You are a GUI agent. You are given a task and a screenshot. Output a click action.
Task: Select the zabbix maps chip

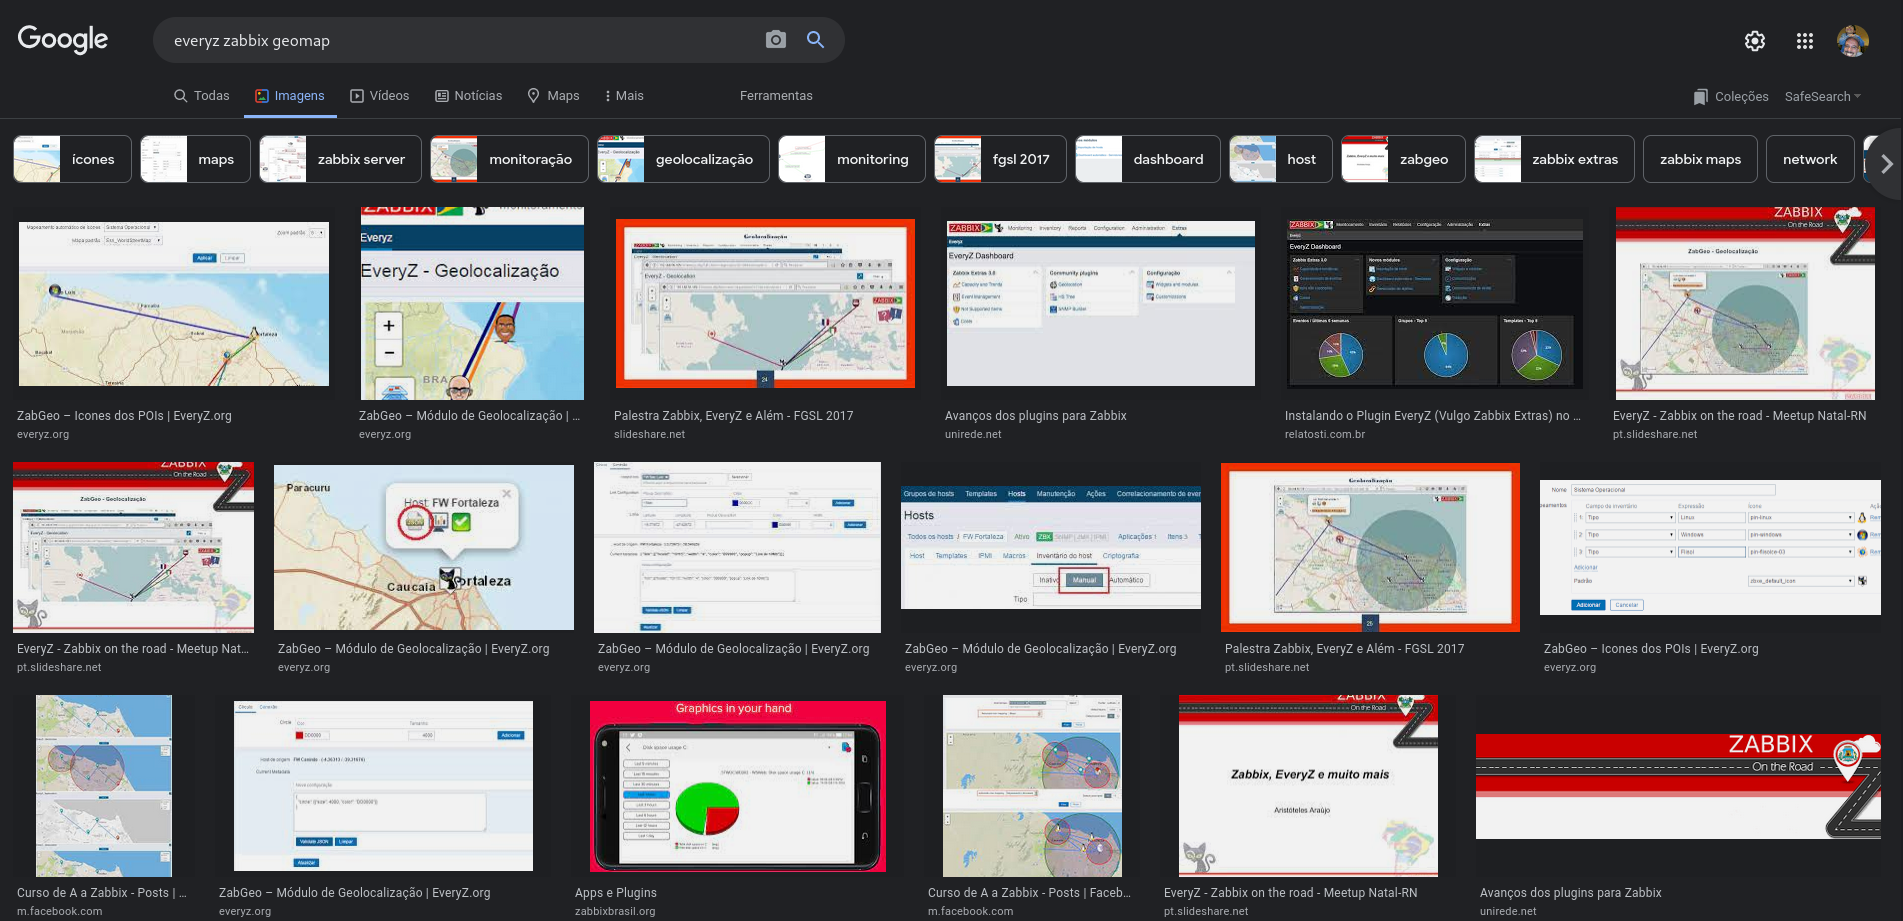coord(1700,159)
